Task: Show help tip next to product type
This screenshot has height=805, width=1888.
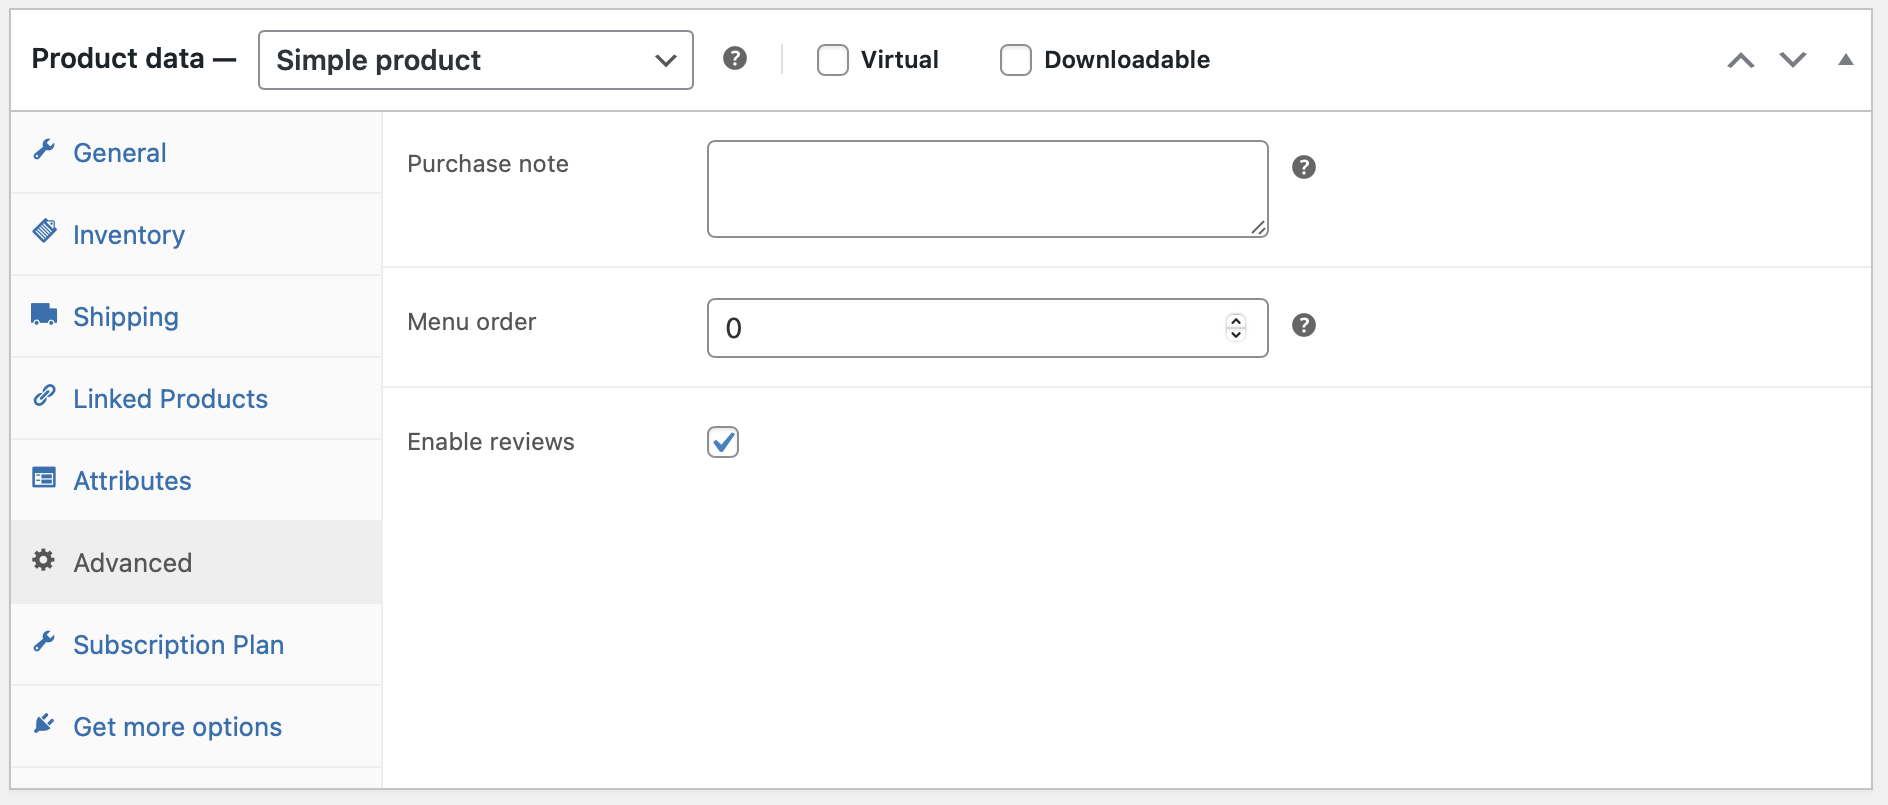Action: (x=735, y=58)
